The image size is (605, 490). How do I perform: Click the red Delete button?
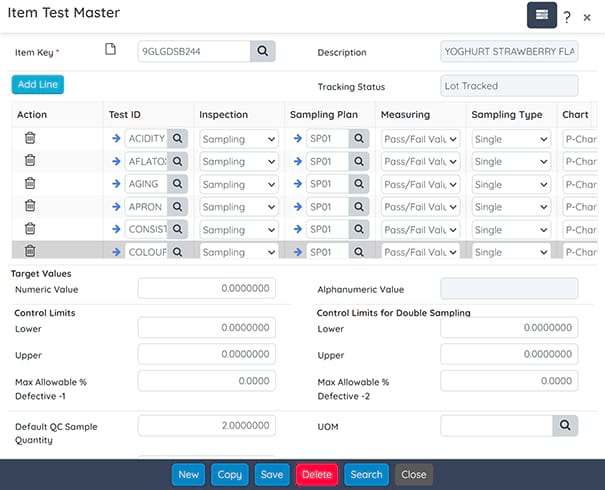click(x=316, y=474)
